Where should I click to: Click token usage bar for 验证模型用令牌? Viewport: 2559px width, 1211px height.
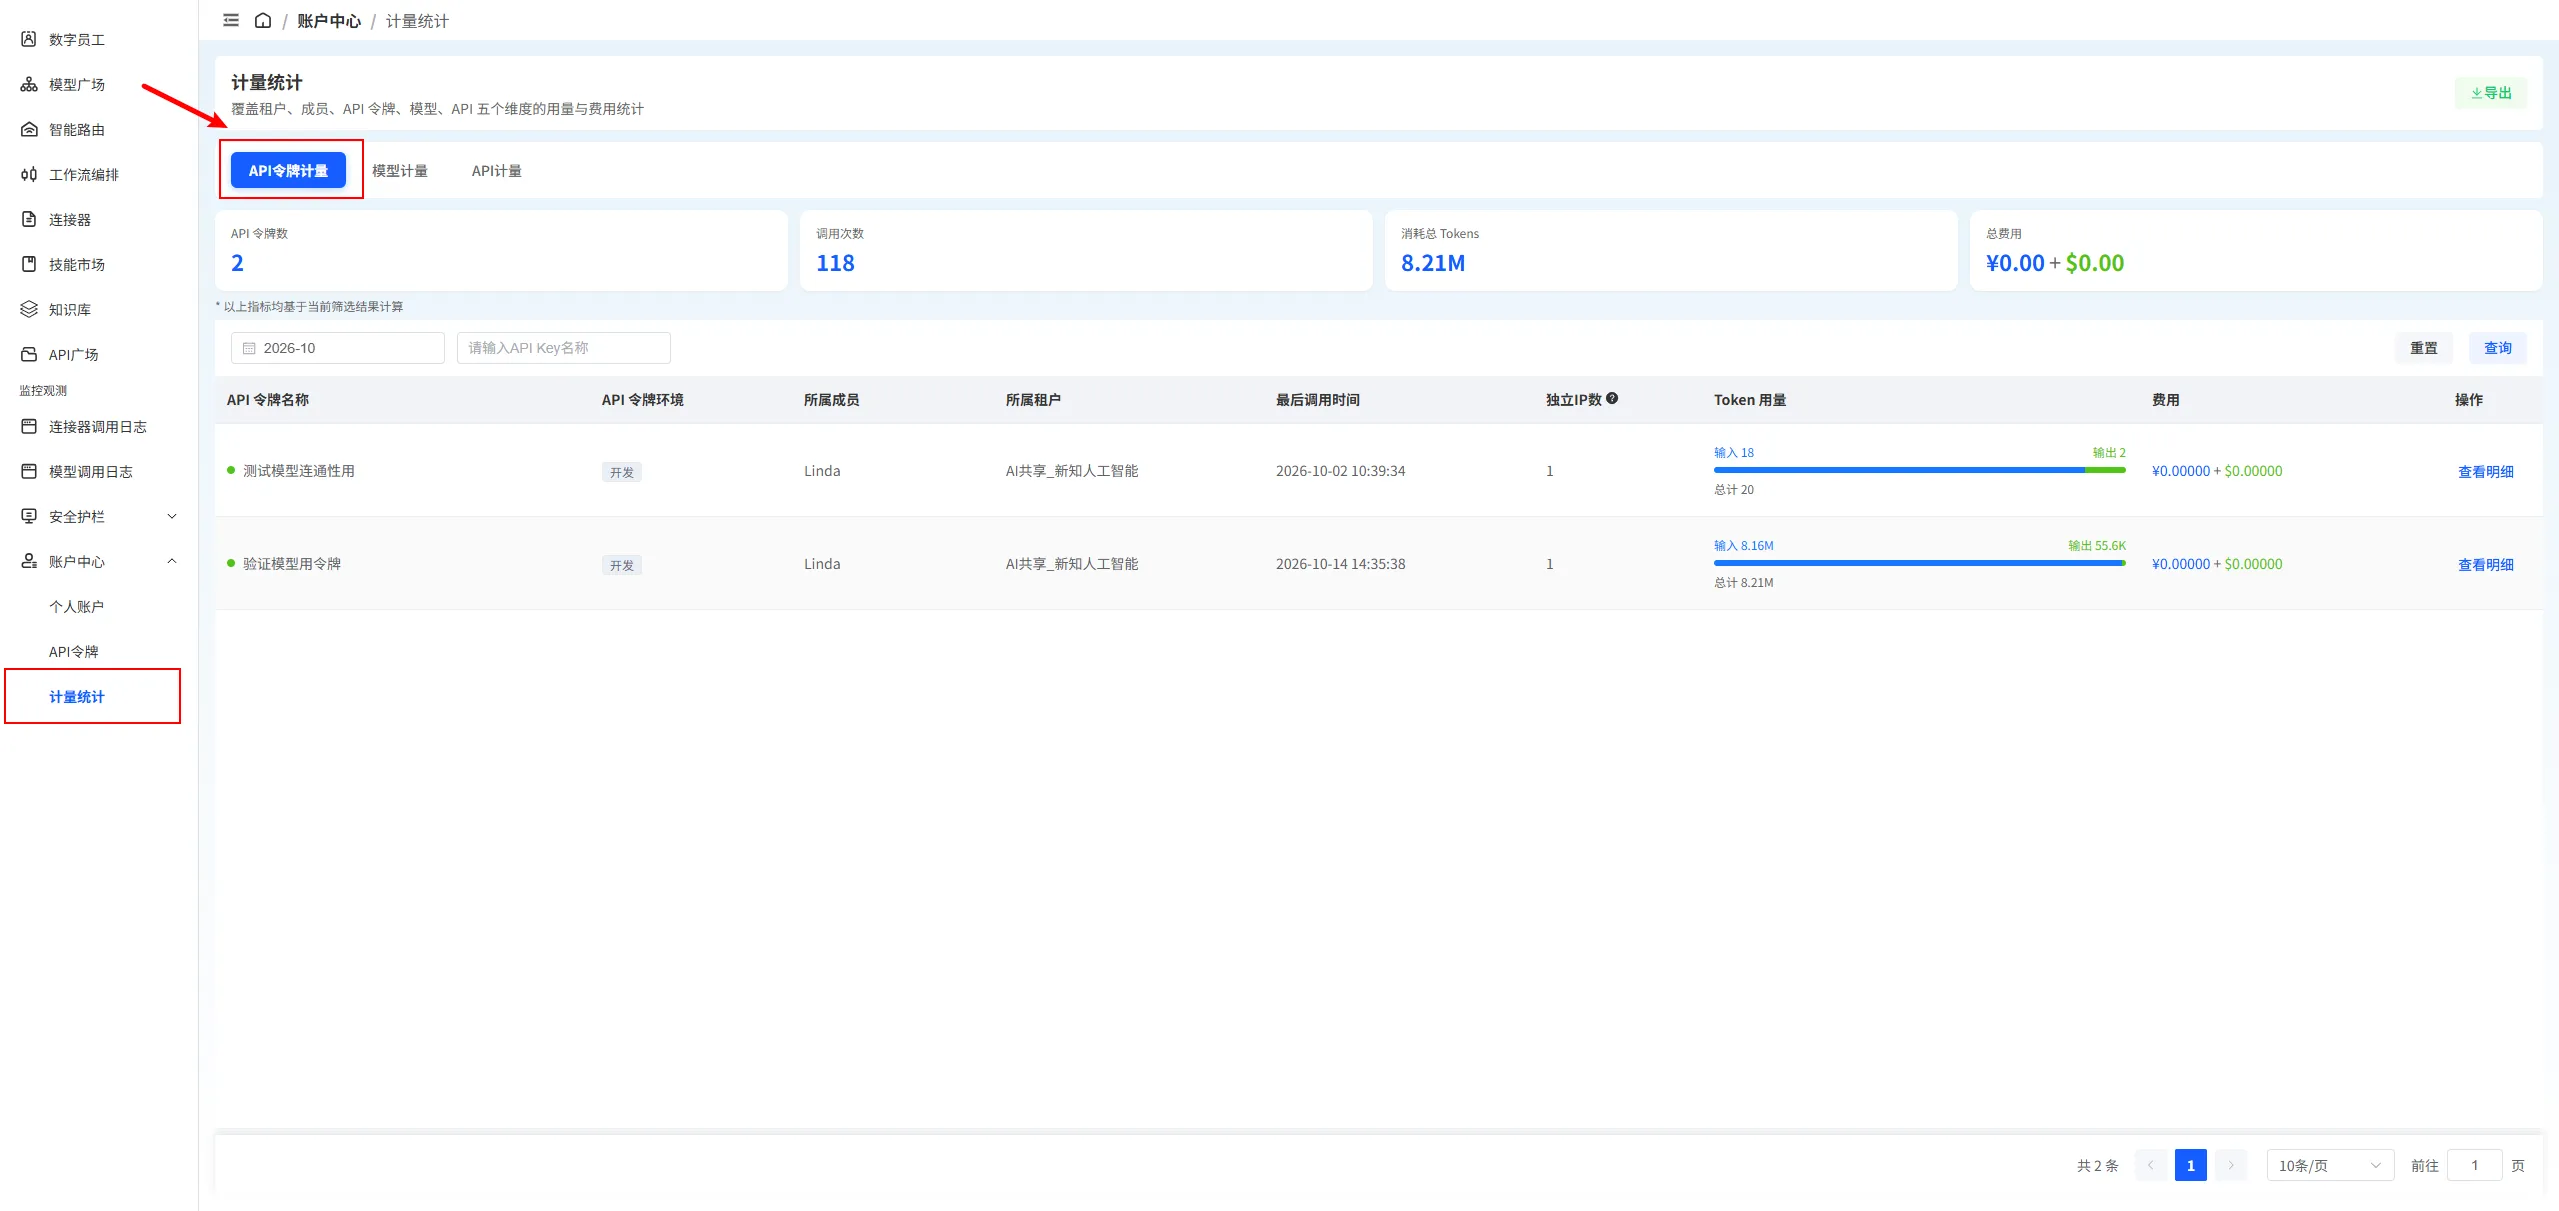(x=1919, y=563)
